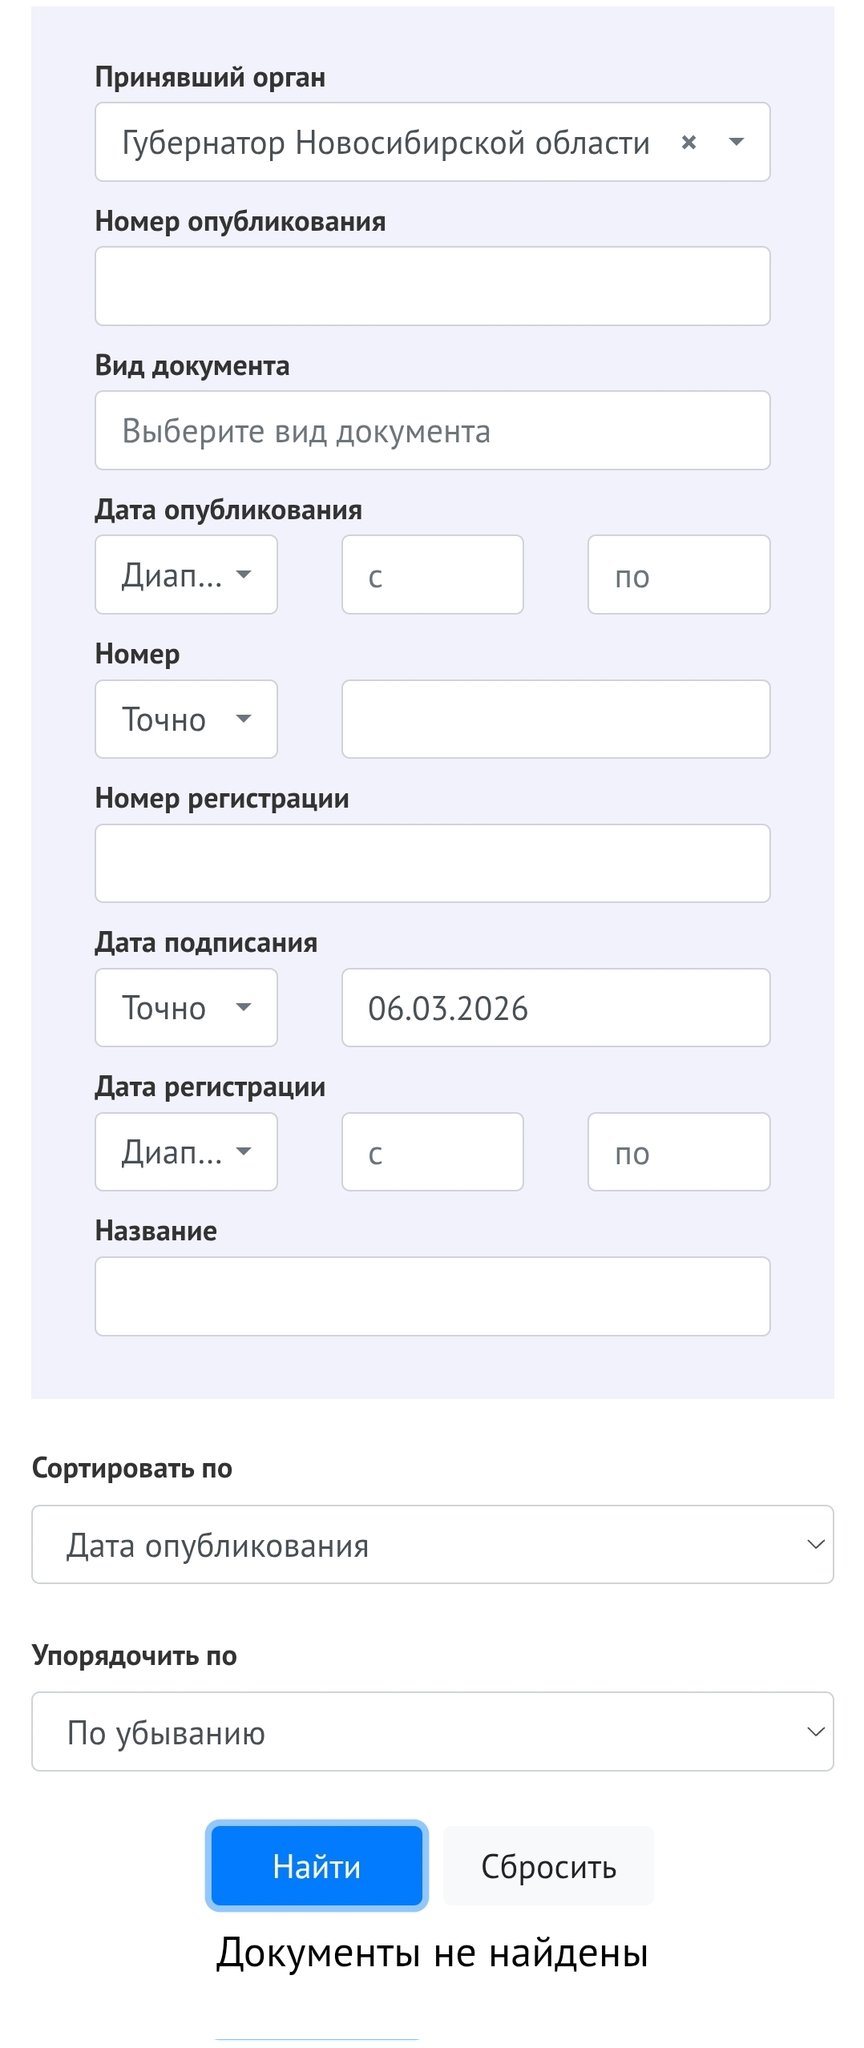Click the Номер text input field

(x=555, y=719)
